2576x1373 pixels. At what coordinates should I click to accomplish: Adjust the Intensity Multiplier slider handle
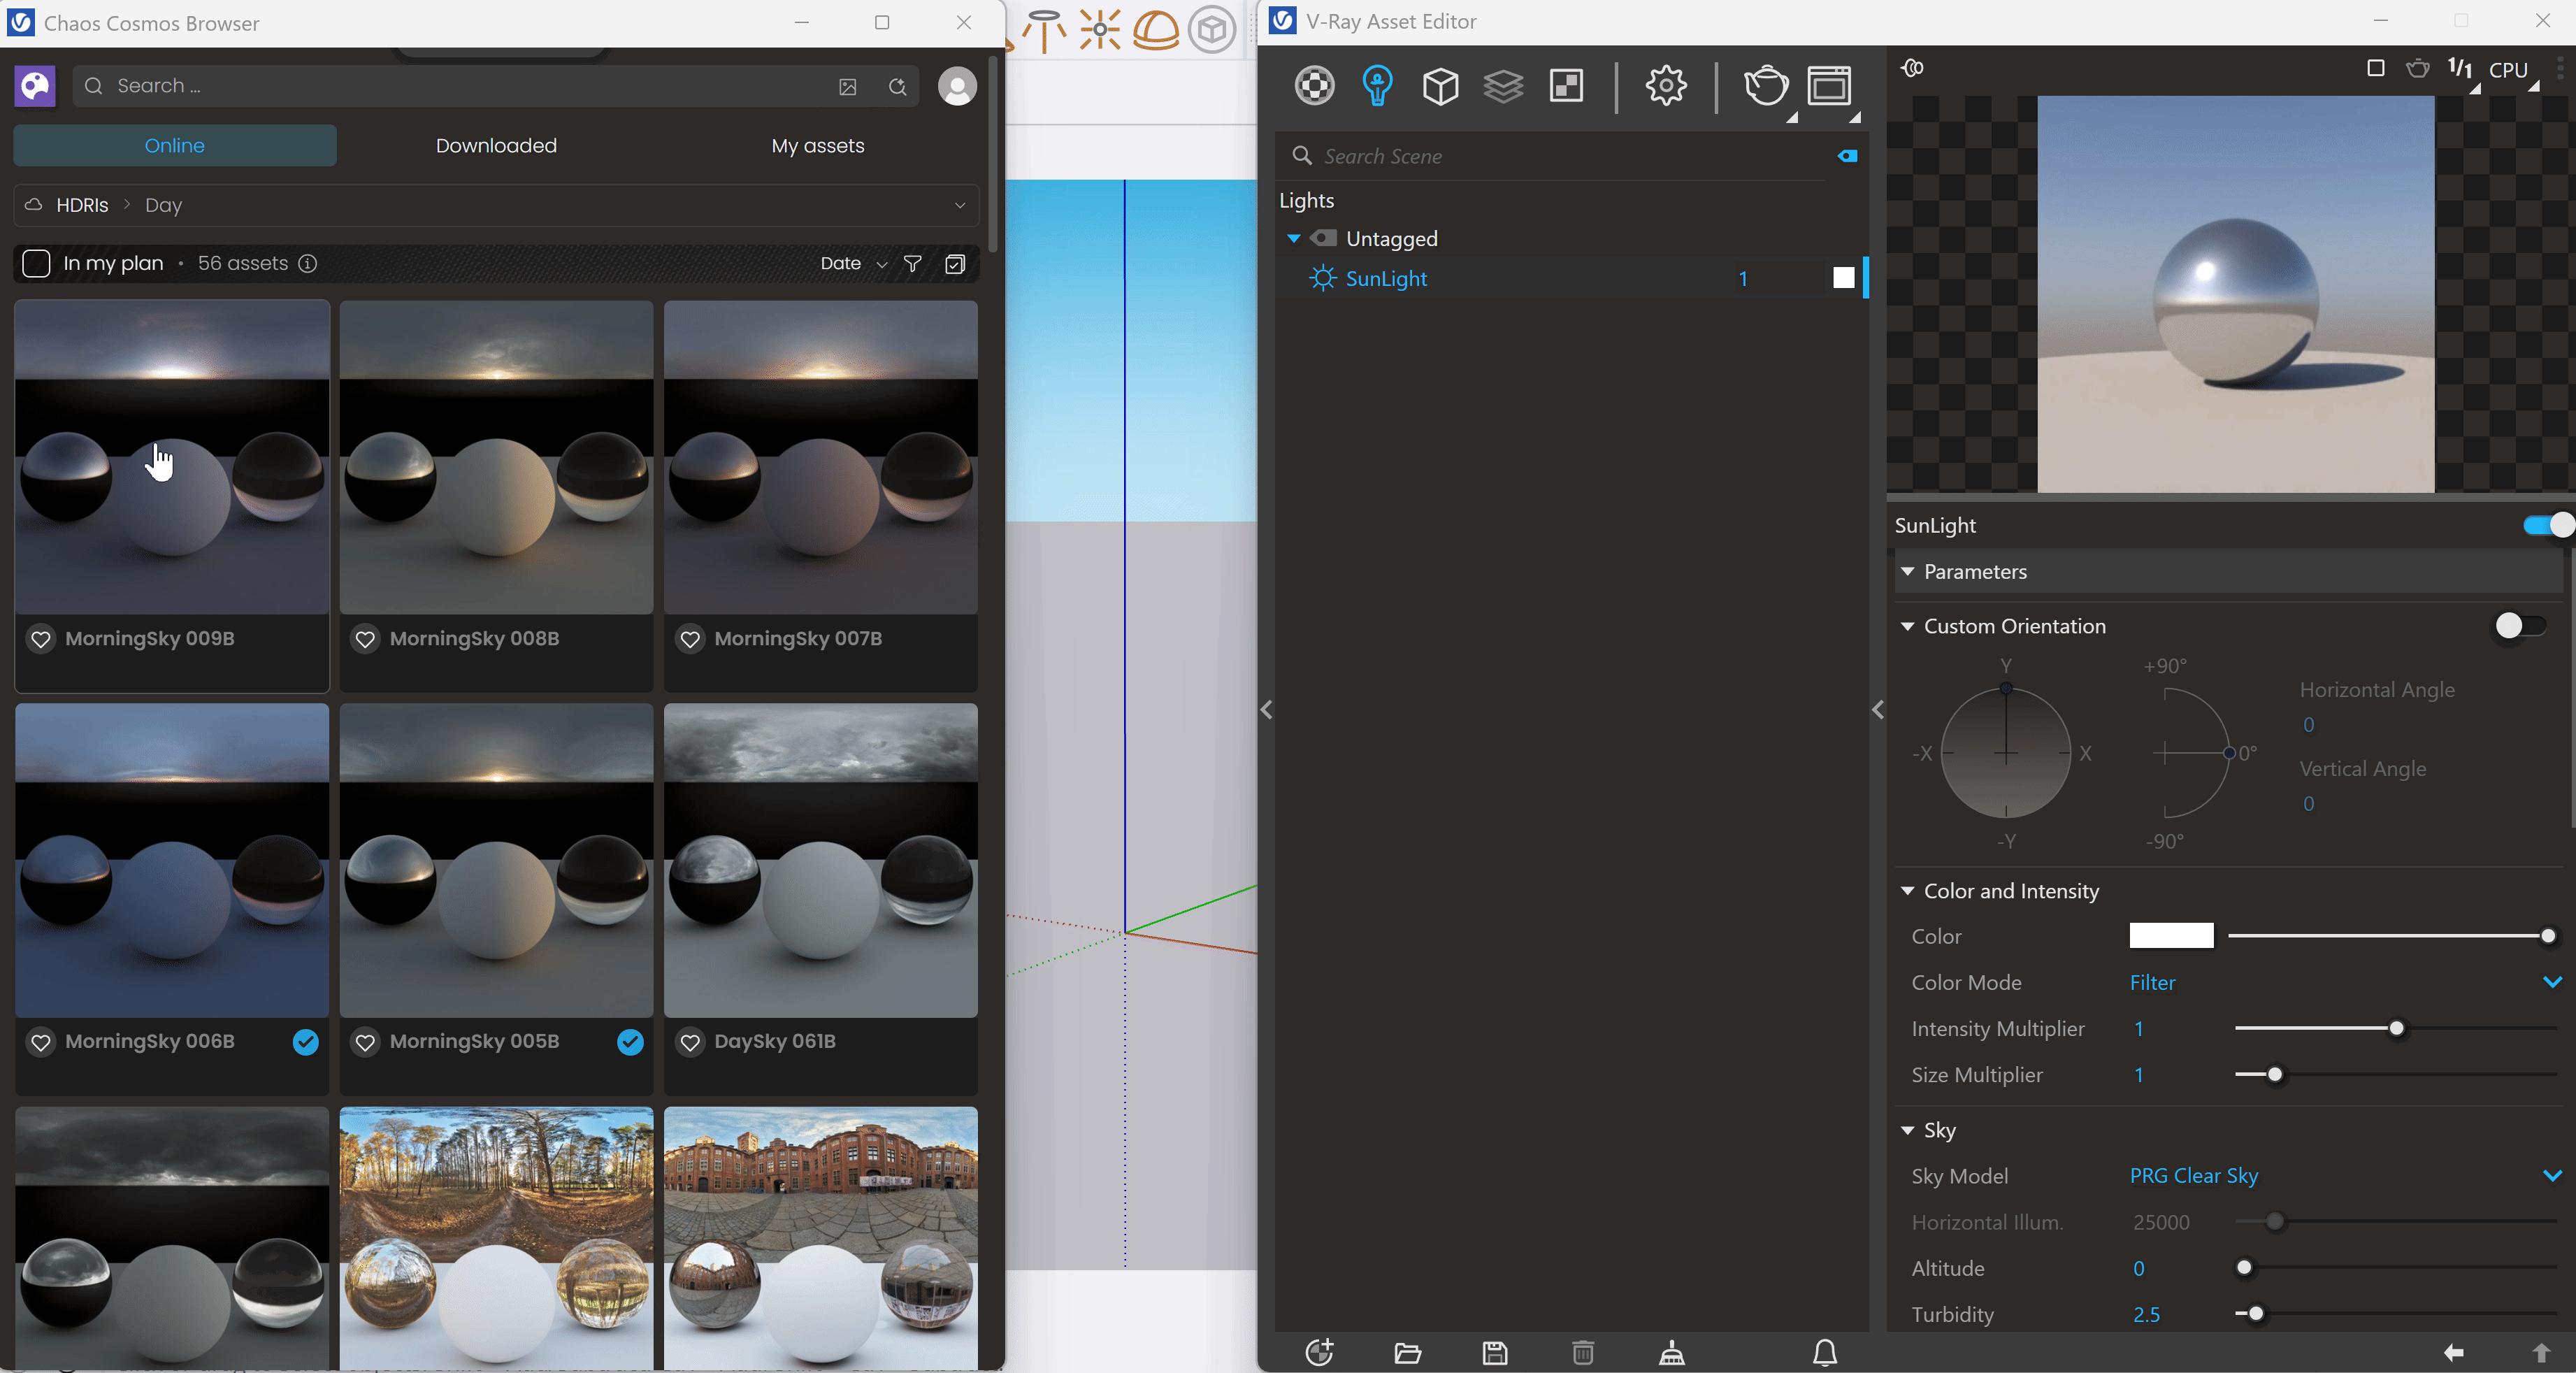click(x=2396, y=1028)
